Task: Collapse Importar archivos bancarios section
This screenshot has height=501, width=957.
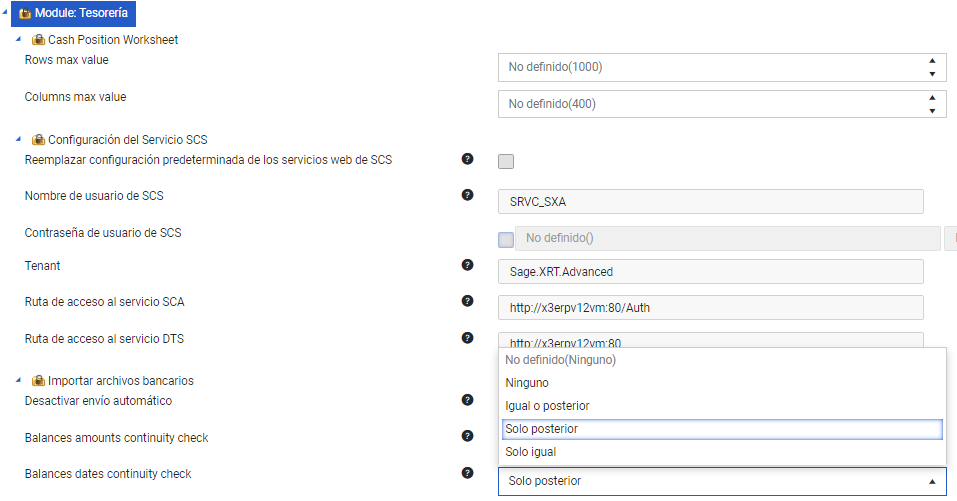Action: coord(19,380)
